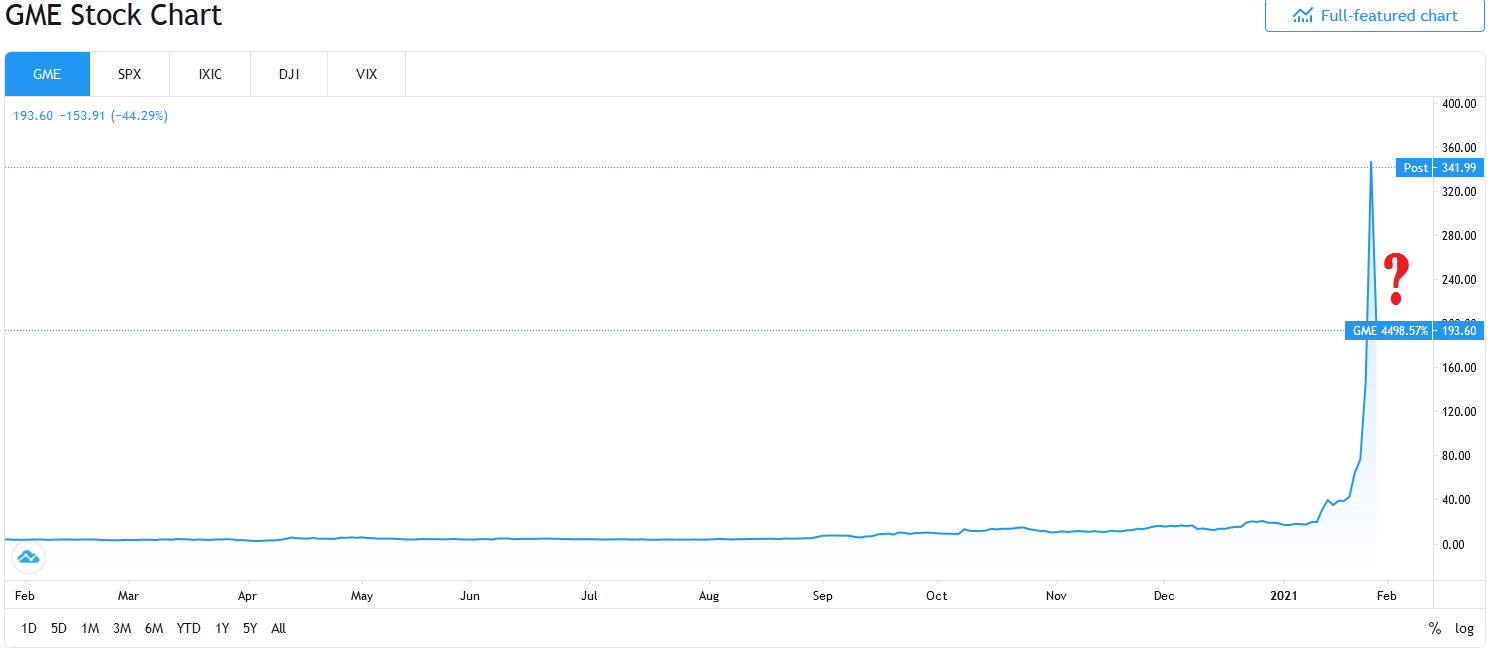Click the 240.00 price axis label

click(x=1459, y=280)
